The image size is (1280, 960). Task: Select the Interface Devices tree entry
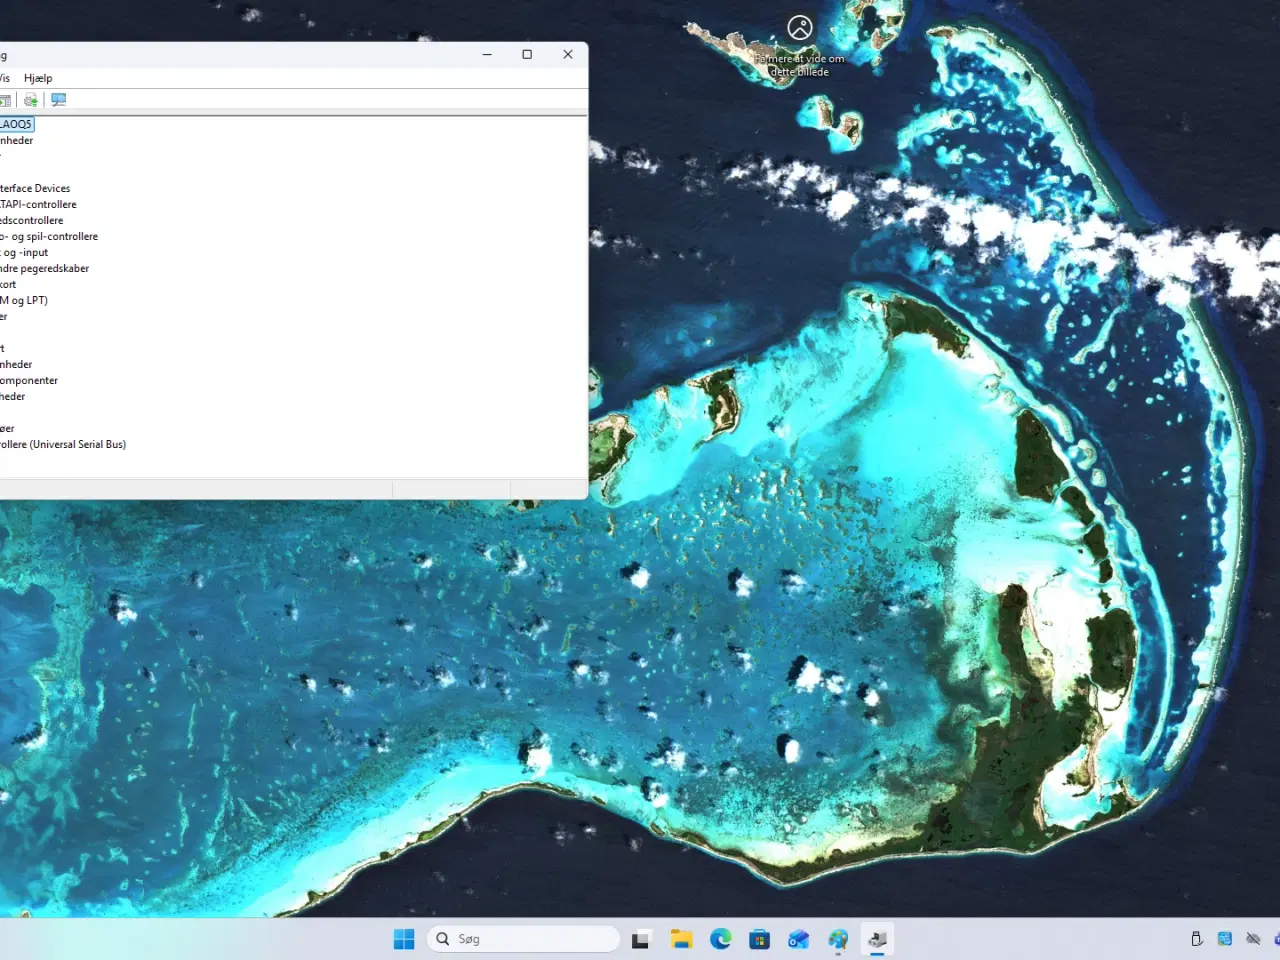coord(36,188)
